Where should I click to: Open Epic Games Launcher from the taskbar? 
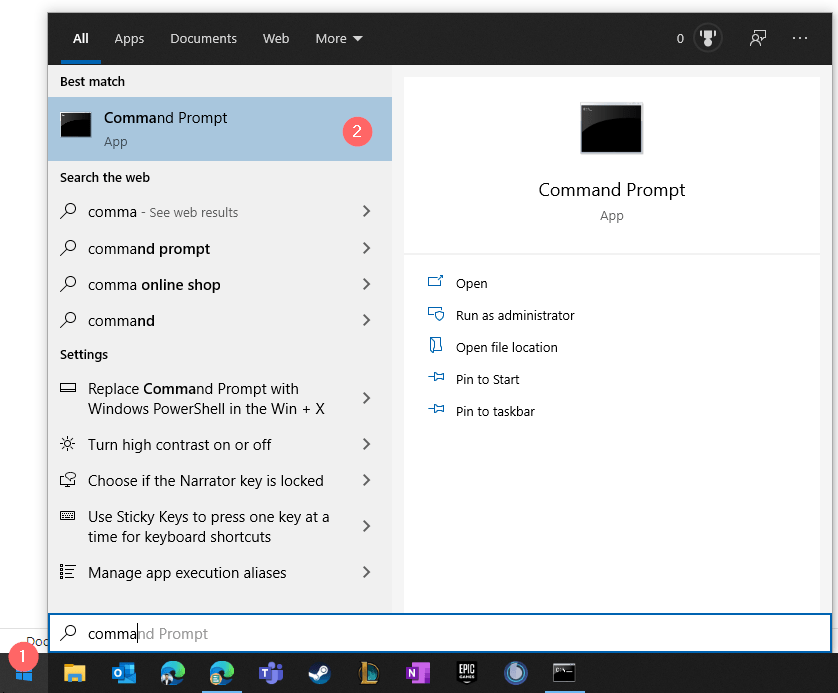coord(466,673)
